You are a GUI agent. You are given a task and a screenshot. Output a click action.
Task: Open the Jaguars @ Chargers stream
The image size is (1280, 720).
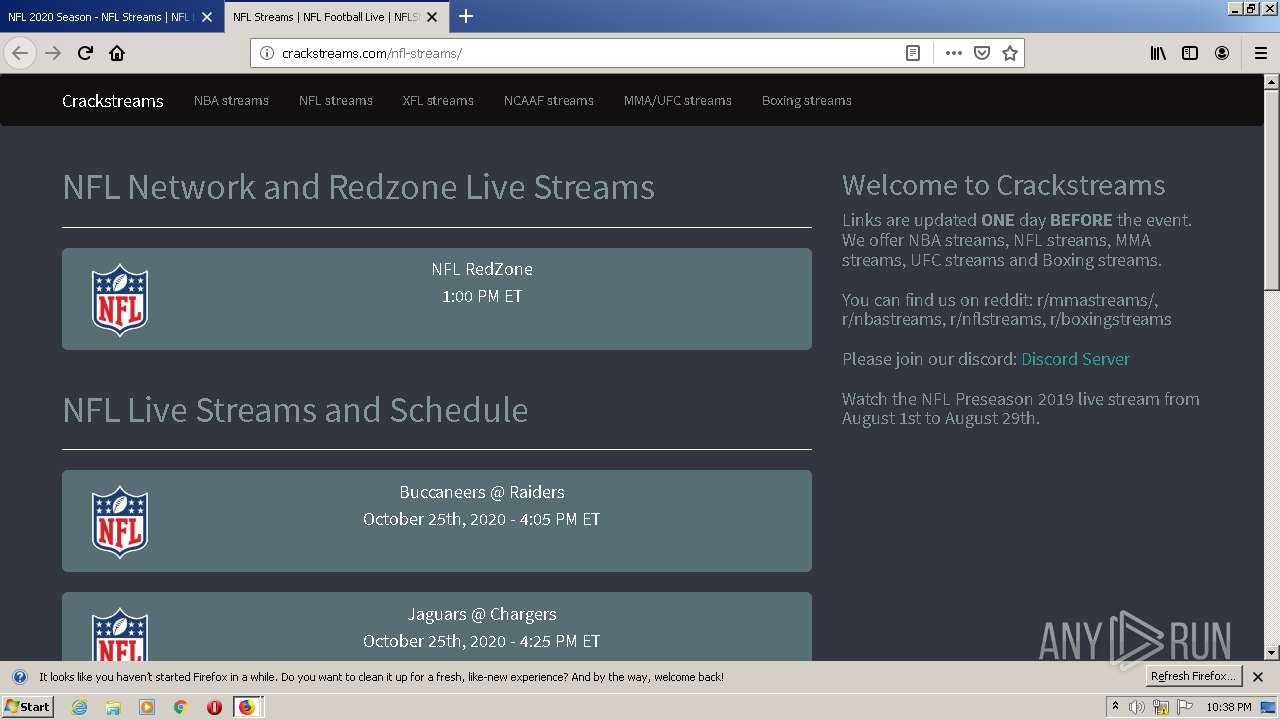pos(482,614)
